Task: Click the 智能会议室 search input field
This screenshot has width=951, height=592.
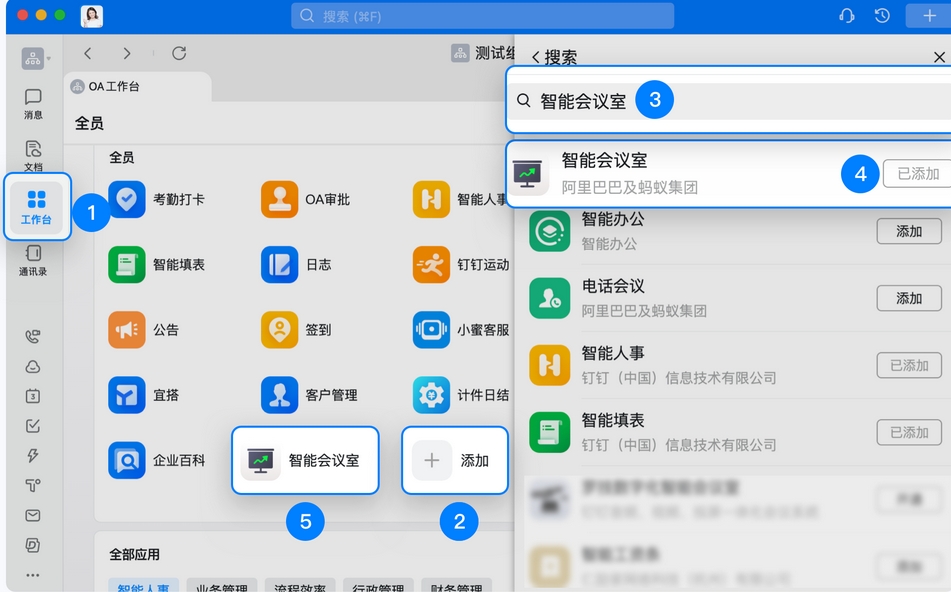Action: [x=728, y=100]
